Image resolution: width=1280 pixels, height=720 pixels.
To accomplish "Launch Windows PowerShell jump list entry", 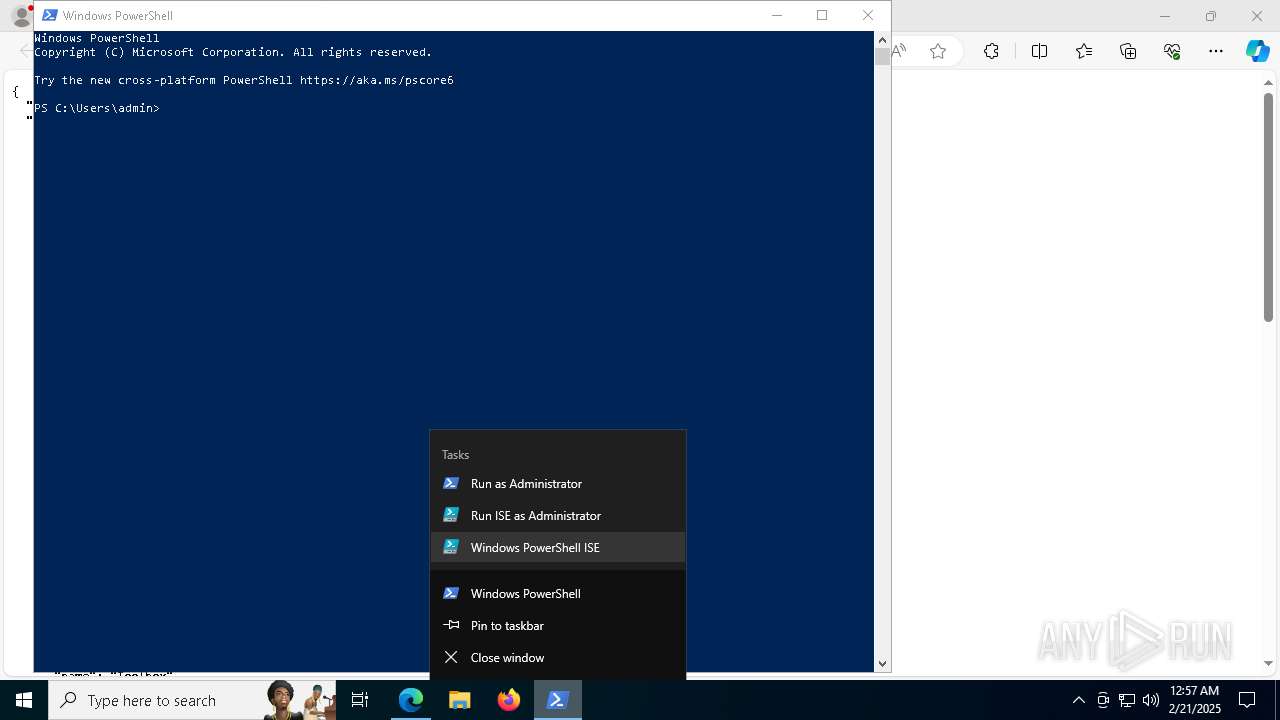I will pos(558,593).
